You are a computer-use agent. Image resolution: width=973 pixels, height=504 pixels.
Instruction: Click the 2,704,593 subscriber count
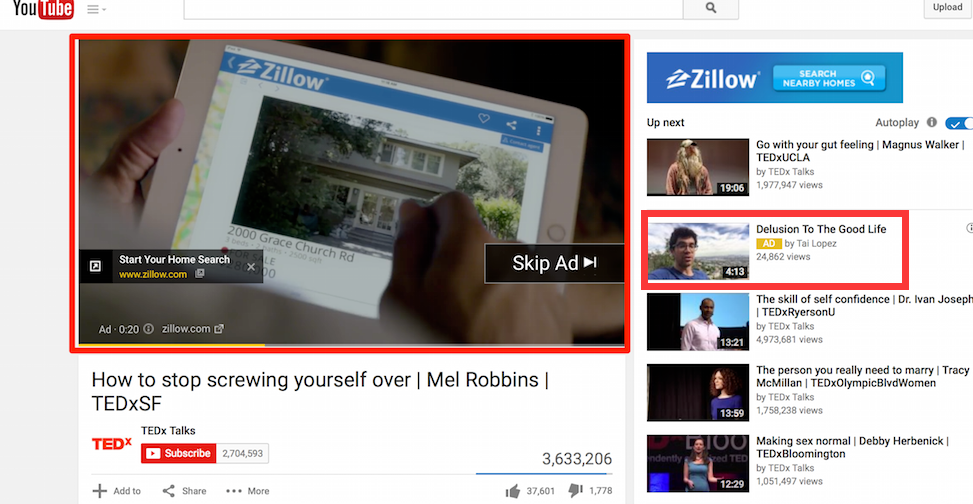(x=243, y=453)
